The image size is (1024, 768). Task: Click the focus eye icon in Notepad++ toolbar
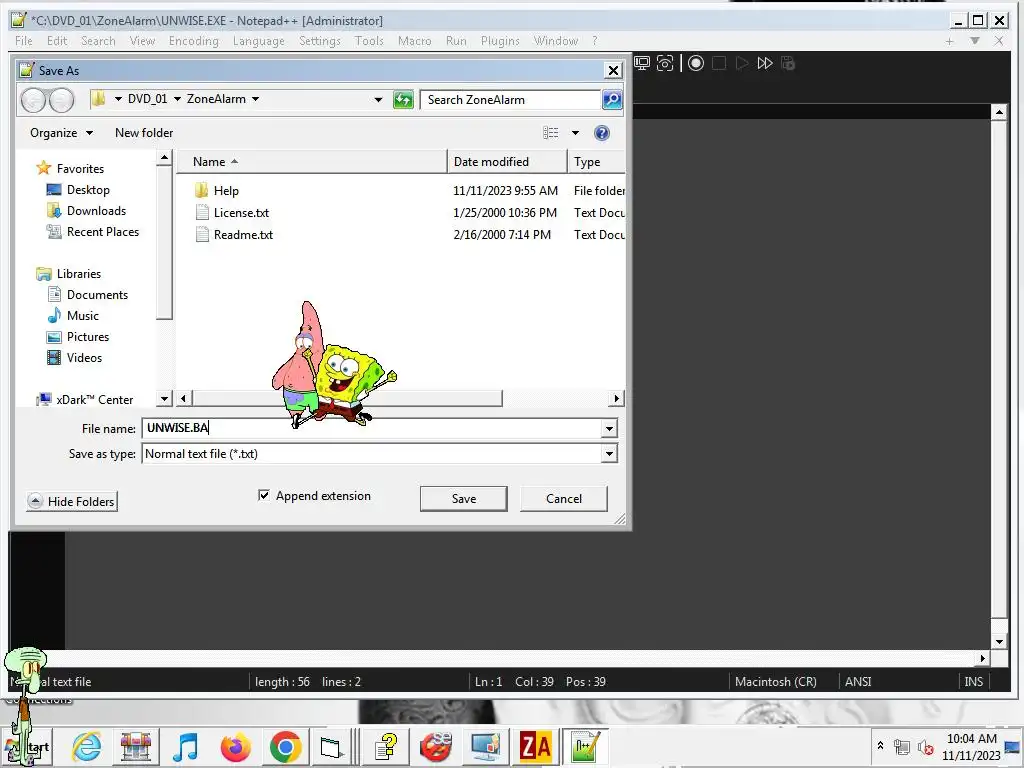[x=665, y=63]
